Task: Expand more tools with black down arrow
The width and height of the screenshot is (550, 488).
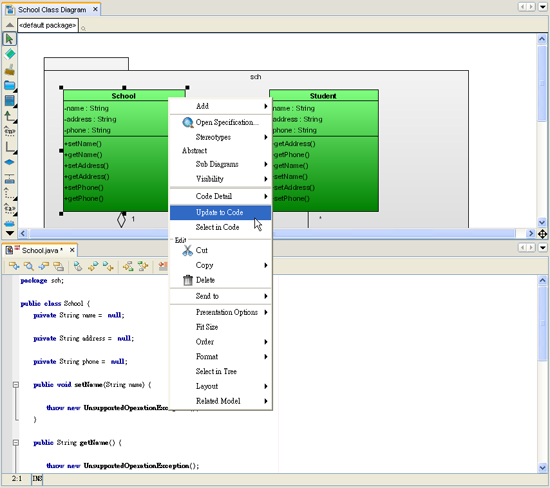Action: (10, 233)
